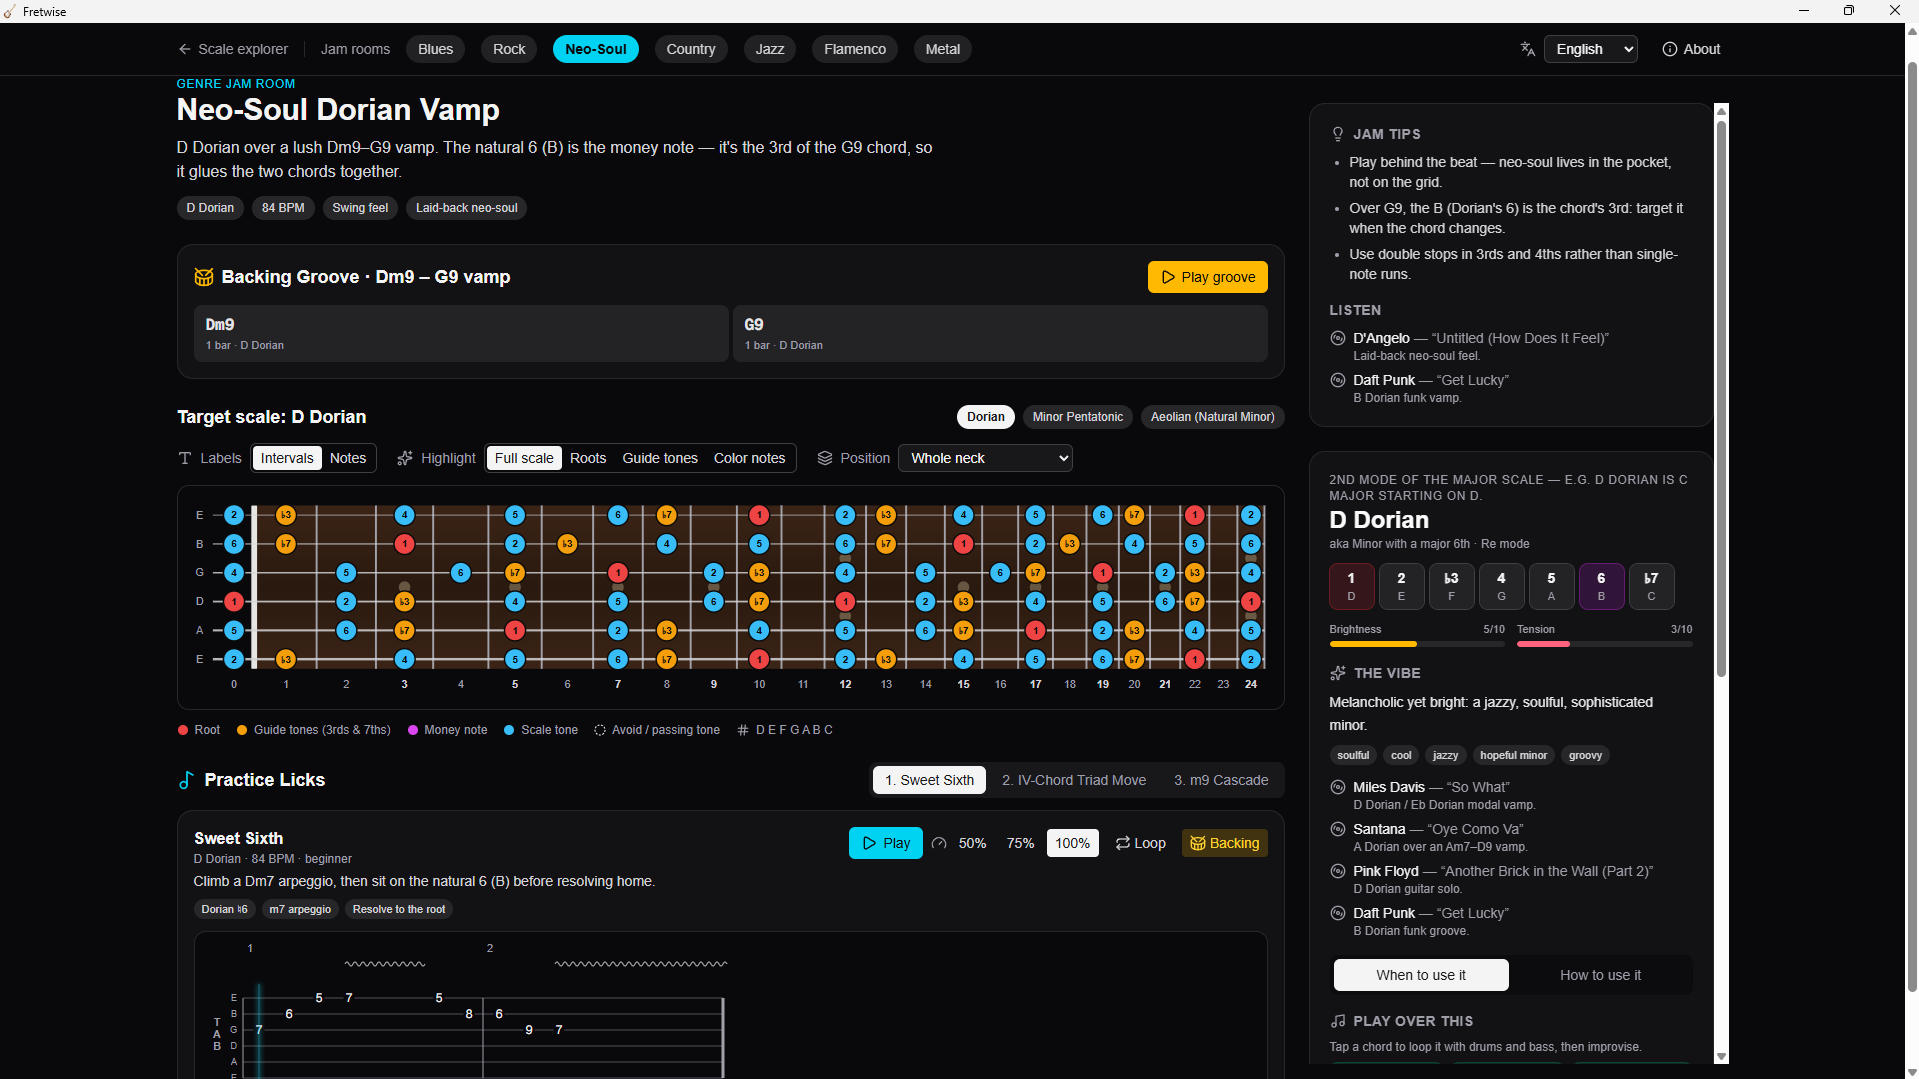The width and height of the screenshot is (1919, 1079).
Task: Click the translate language icon
Action: pos(1527,49)
